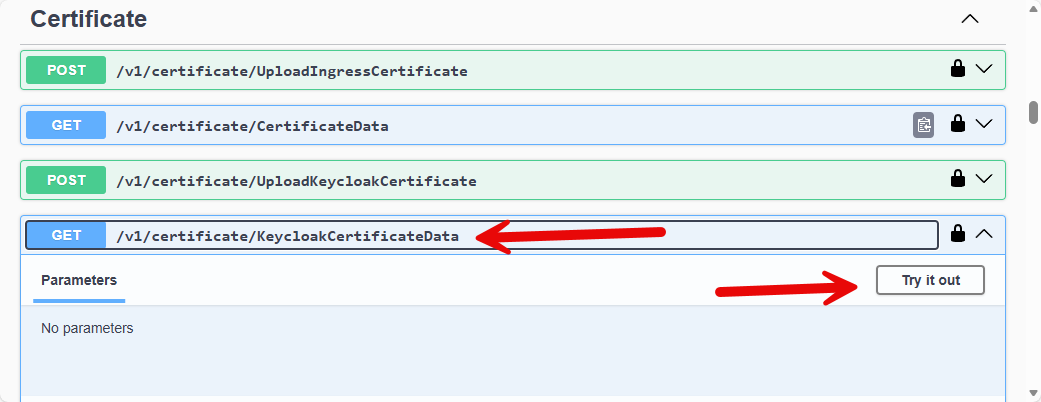Open the /v1/certificate/UploadIngressCertificate path link

pos(292,71)
